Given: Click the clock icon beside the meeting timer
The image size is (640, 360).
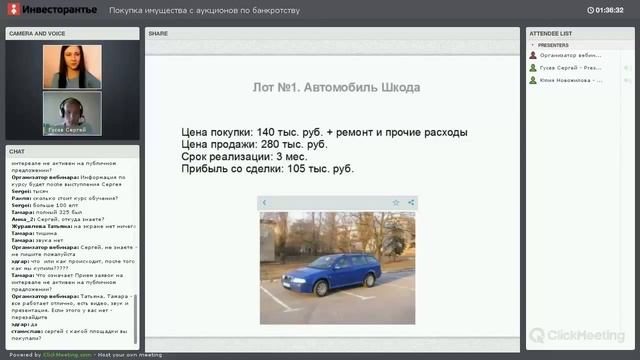Looking at the screenshot, I should (590, 10).
